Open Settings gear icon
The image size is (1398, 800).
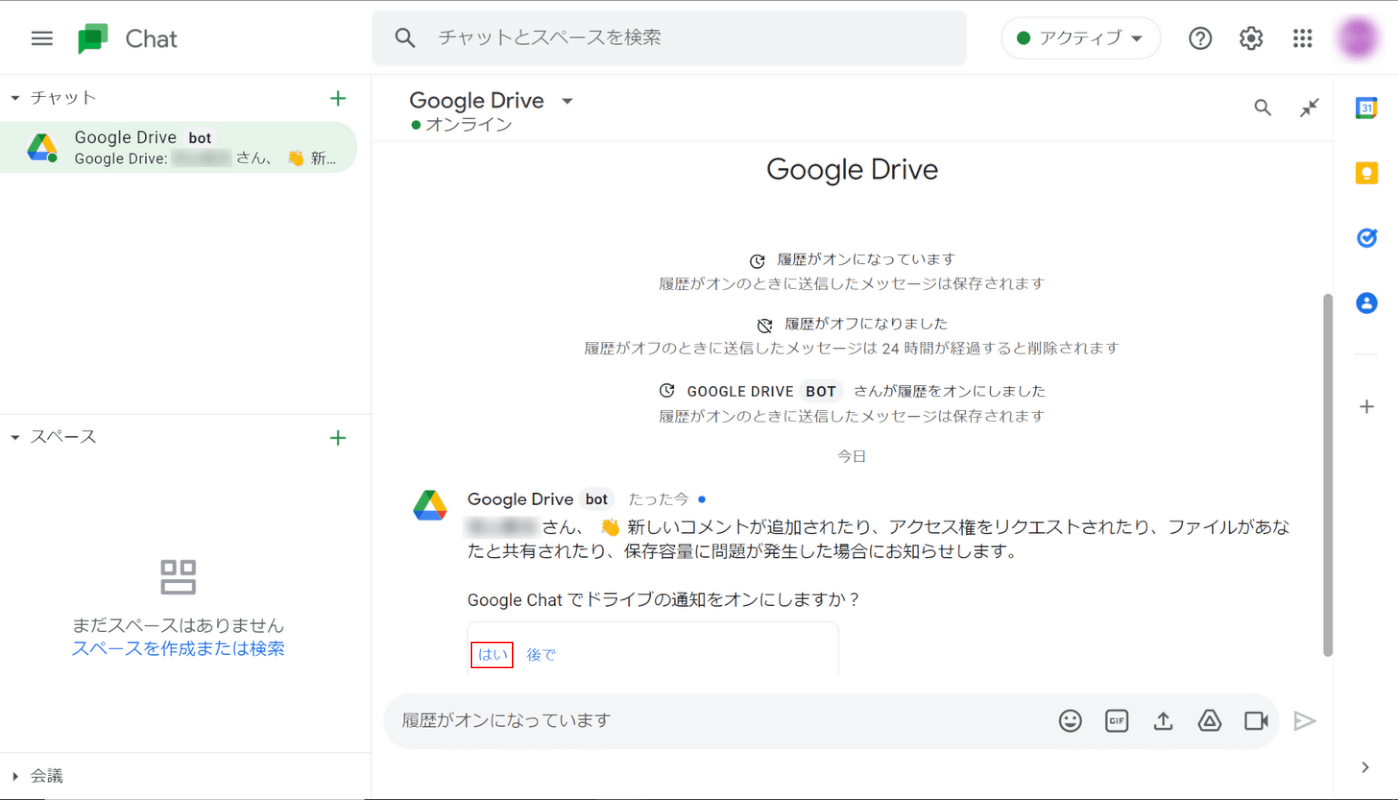pyautogui.click(x=1251, y=38)
